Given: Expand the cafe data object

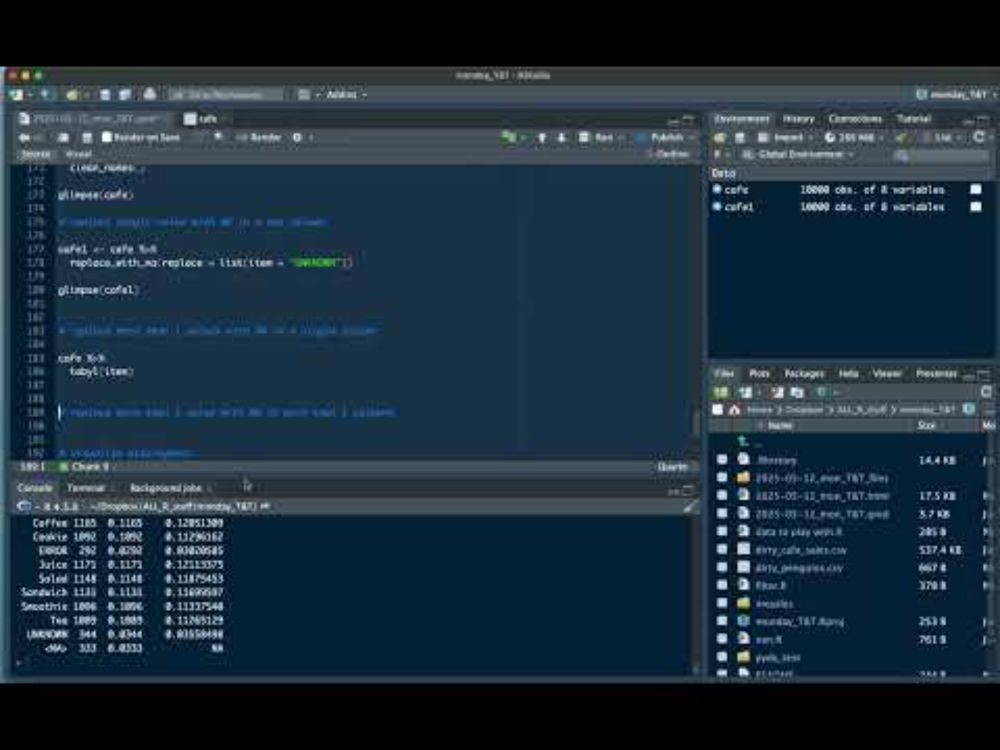Looking at the screenshot, I should [717, 189].
